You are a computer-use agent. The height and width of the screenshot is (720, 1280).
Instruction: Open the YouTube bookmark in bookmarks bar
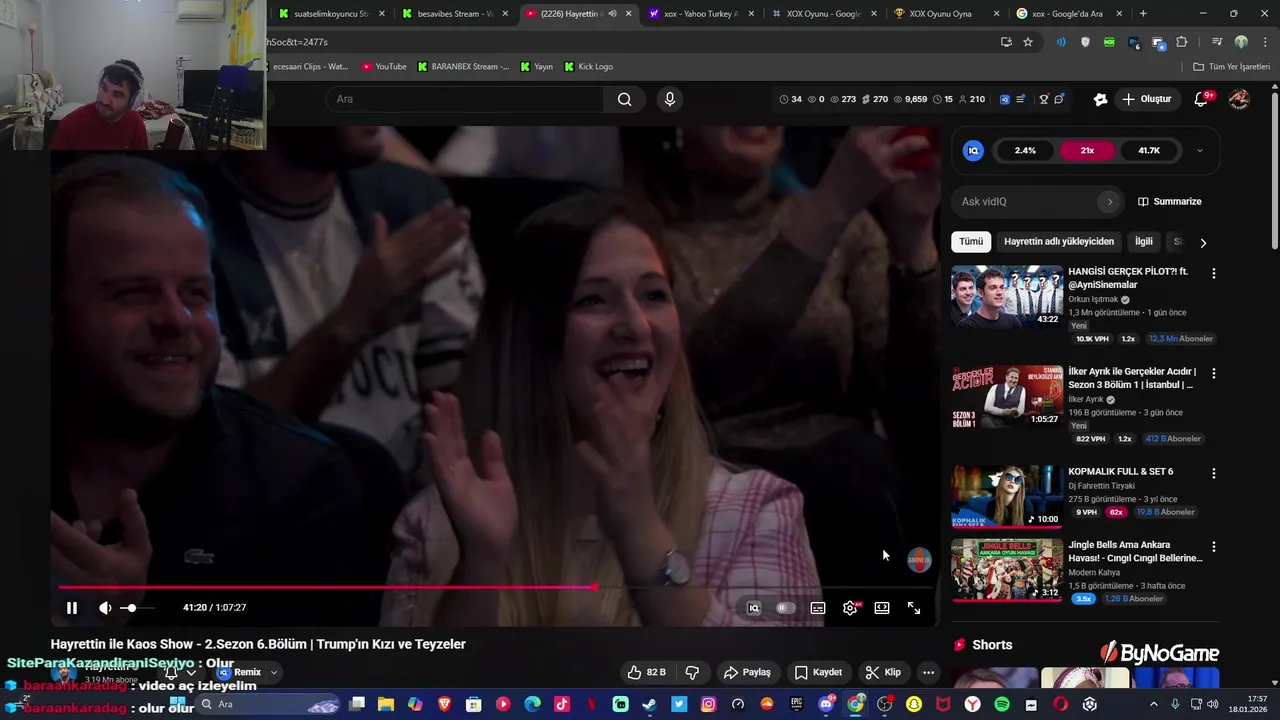[x=384, y=67]
